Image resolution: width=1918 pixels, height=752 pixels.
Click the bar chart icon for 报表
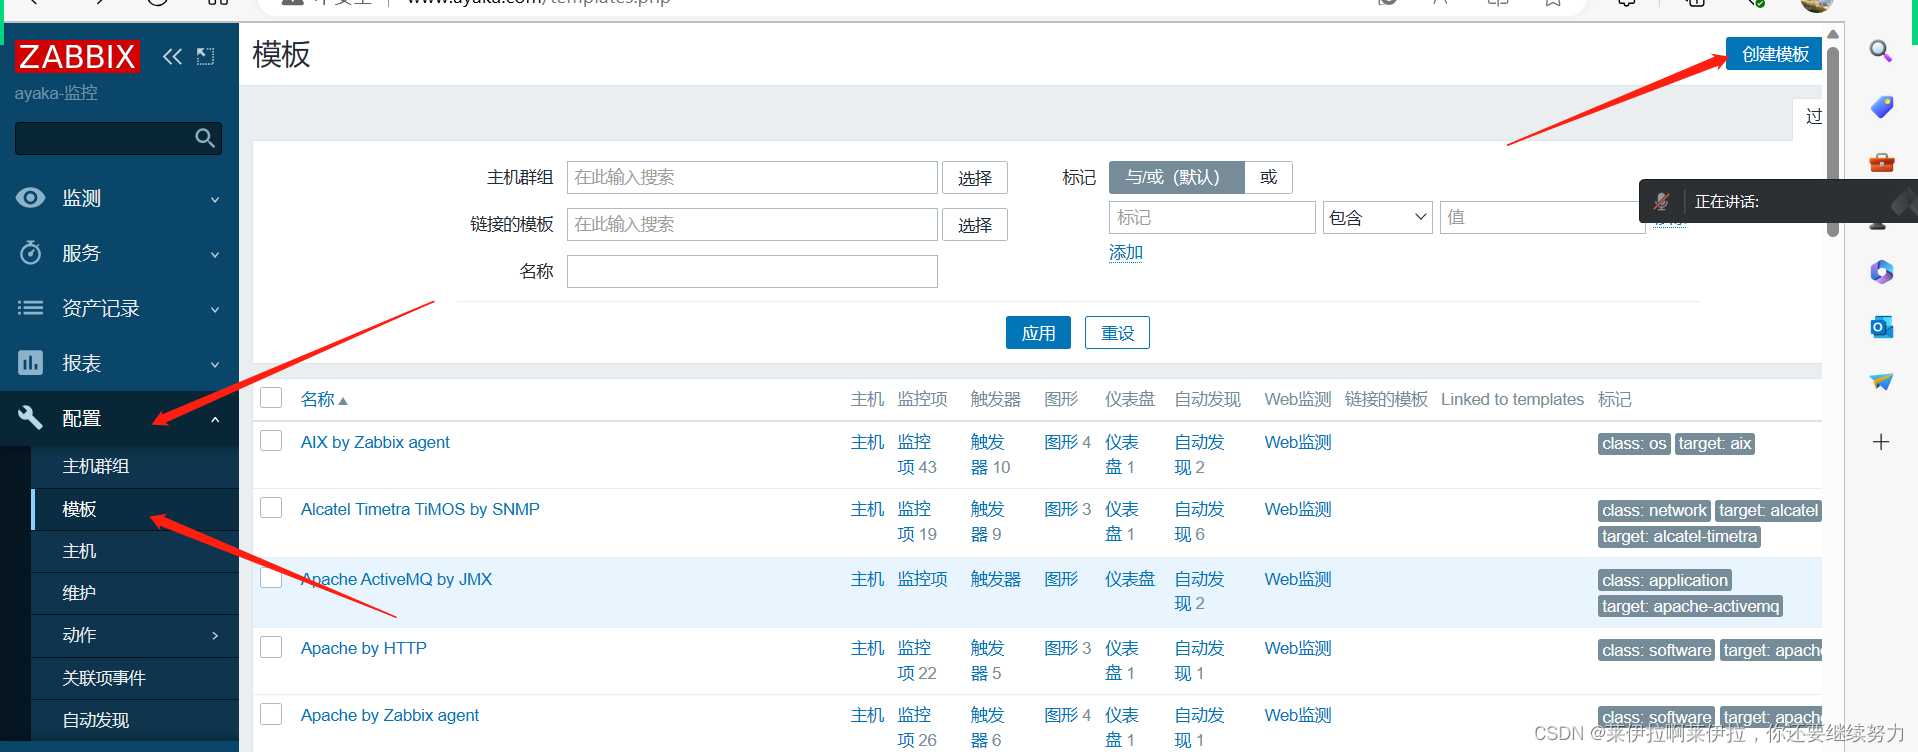pyautogui.click(x=31, y=363)
